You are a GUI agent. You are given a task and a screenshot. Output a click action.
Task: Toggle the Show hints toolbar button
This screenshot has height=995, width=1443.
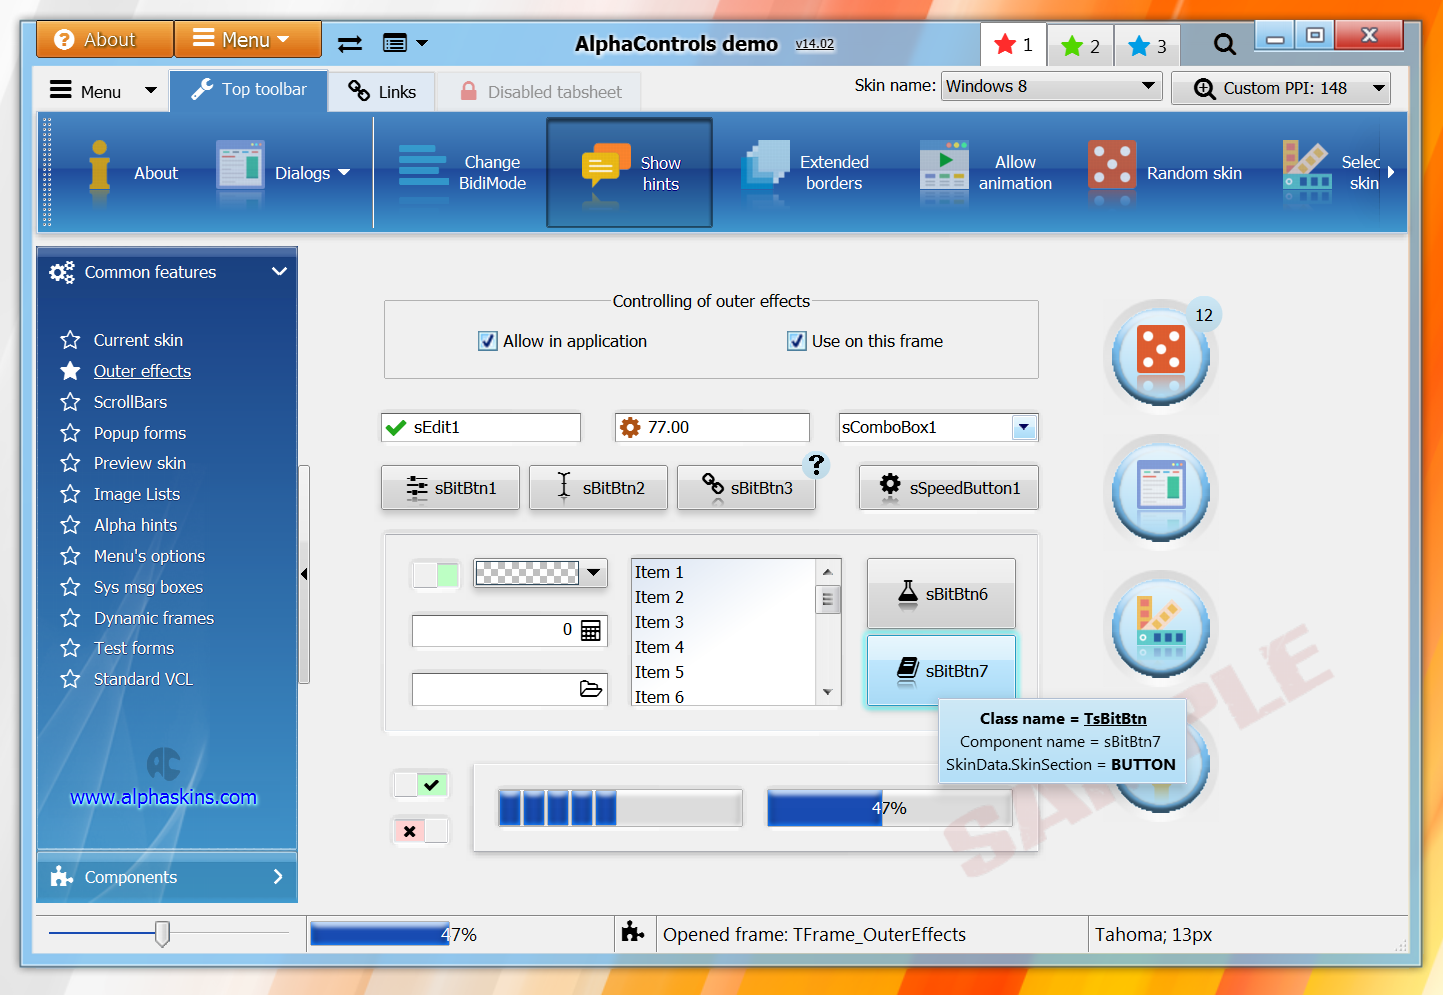pos(629,173)
